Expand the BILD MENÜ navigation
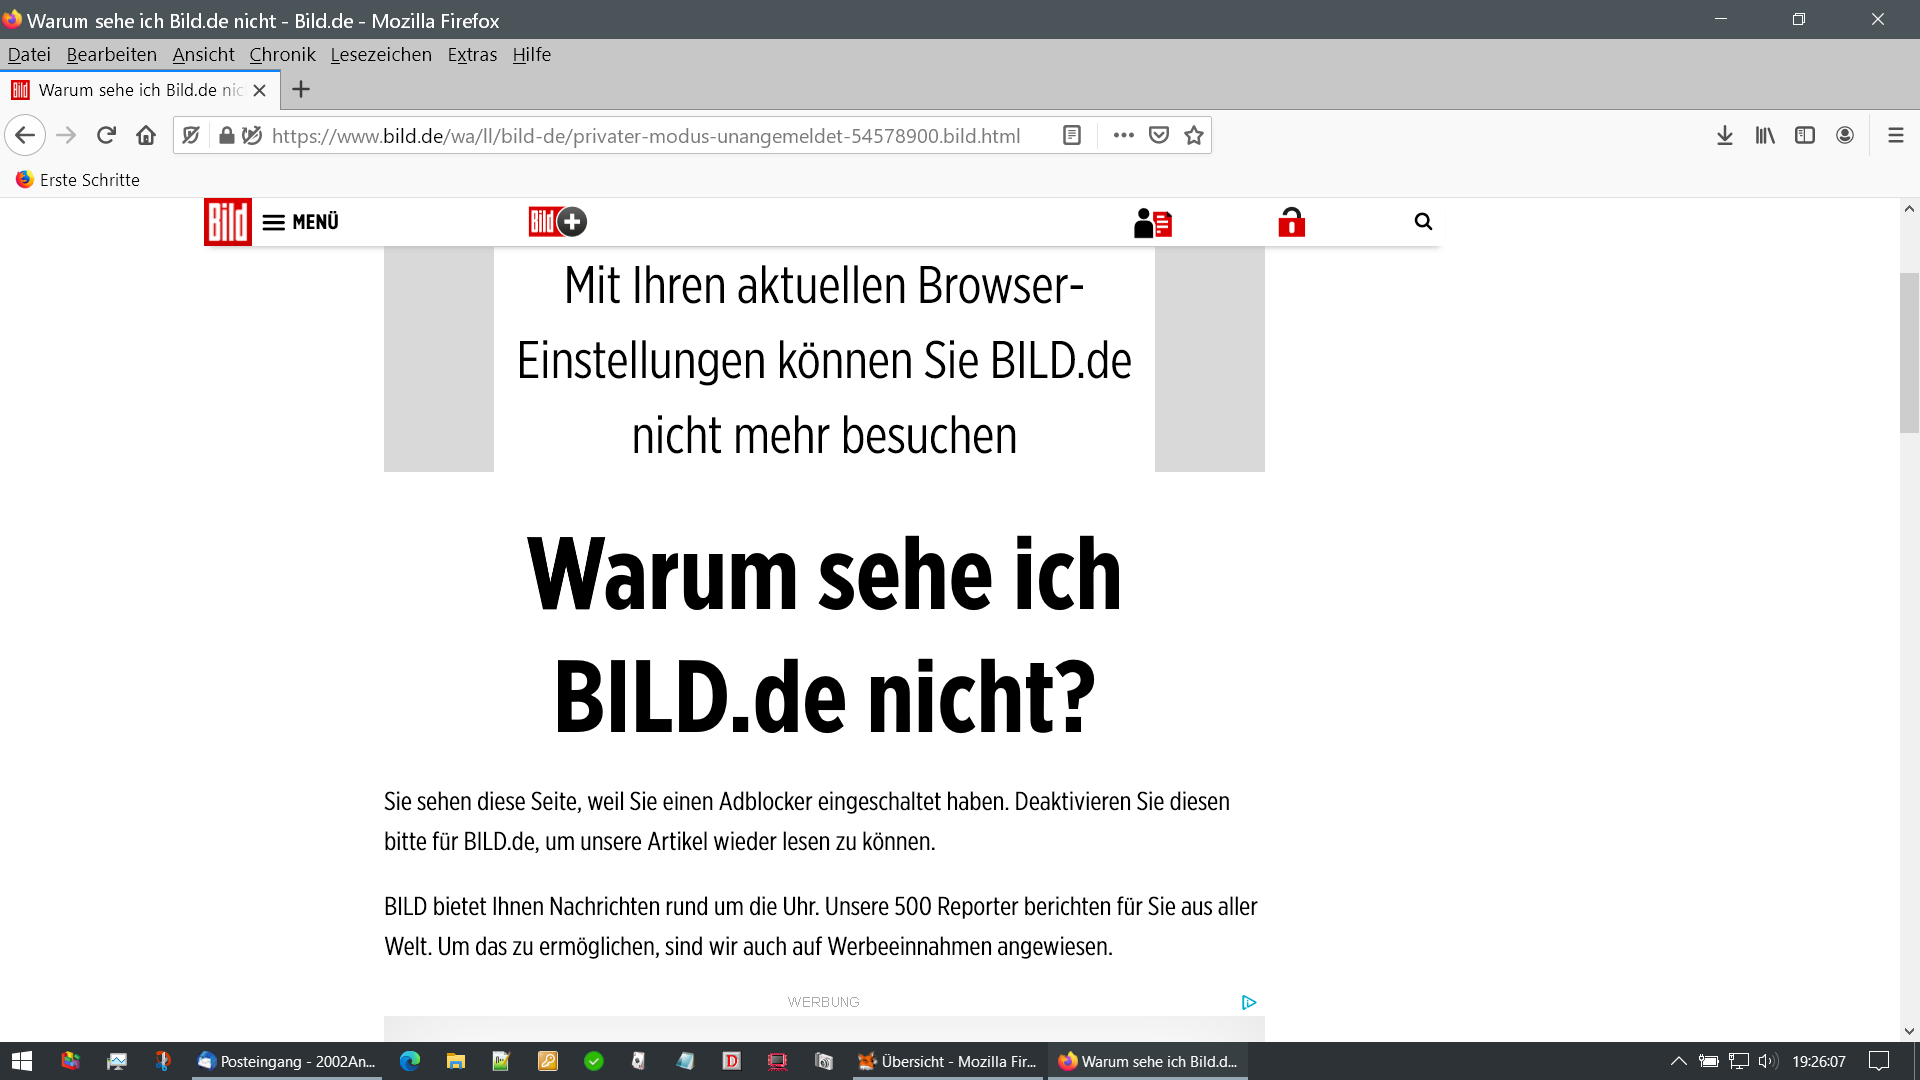 coord(301,222)
